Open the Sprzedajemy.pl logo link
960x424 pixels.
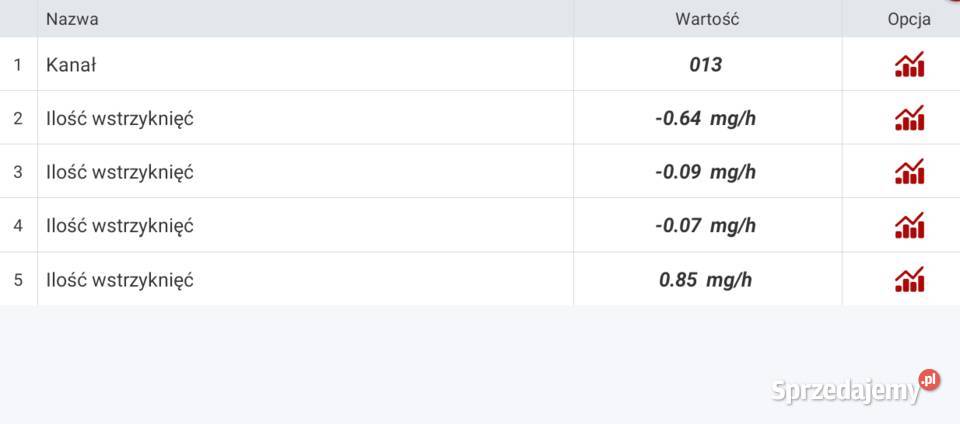[x=856, y=389]
